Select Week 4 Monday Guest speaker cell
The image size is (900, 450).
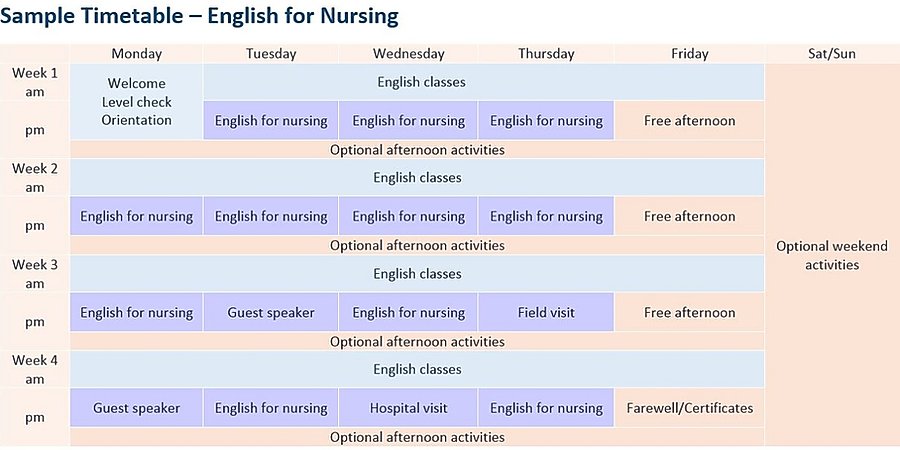point(136,408)
